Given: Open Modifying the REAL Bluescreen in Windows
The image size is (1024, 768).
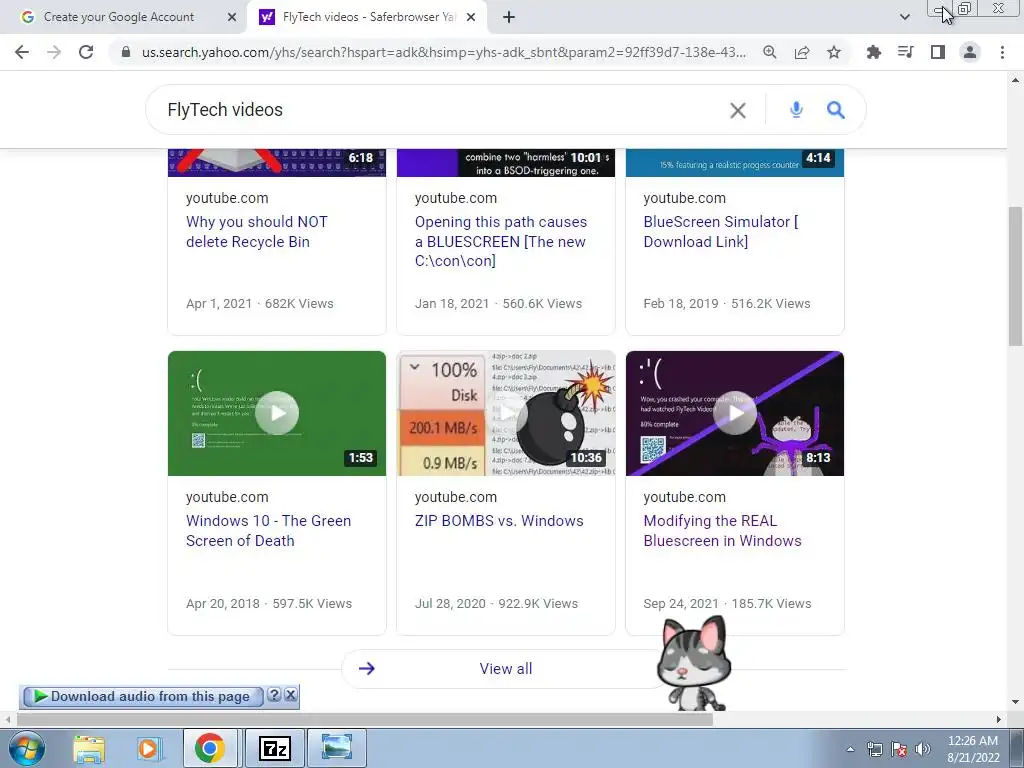Looking at the screenshot, I should [722, 531].
